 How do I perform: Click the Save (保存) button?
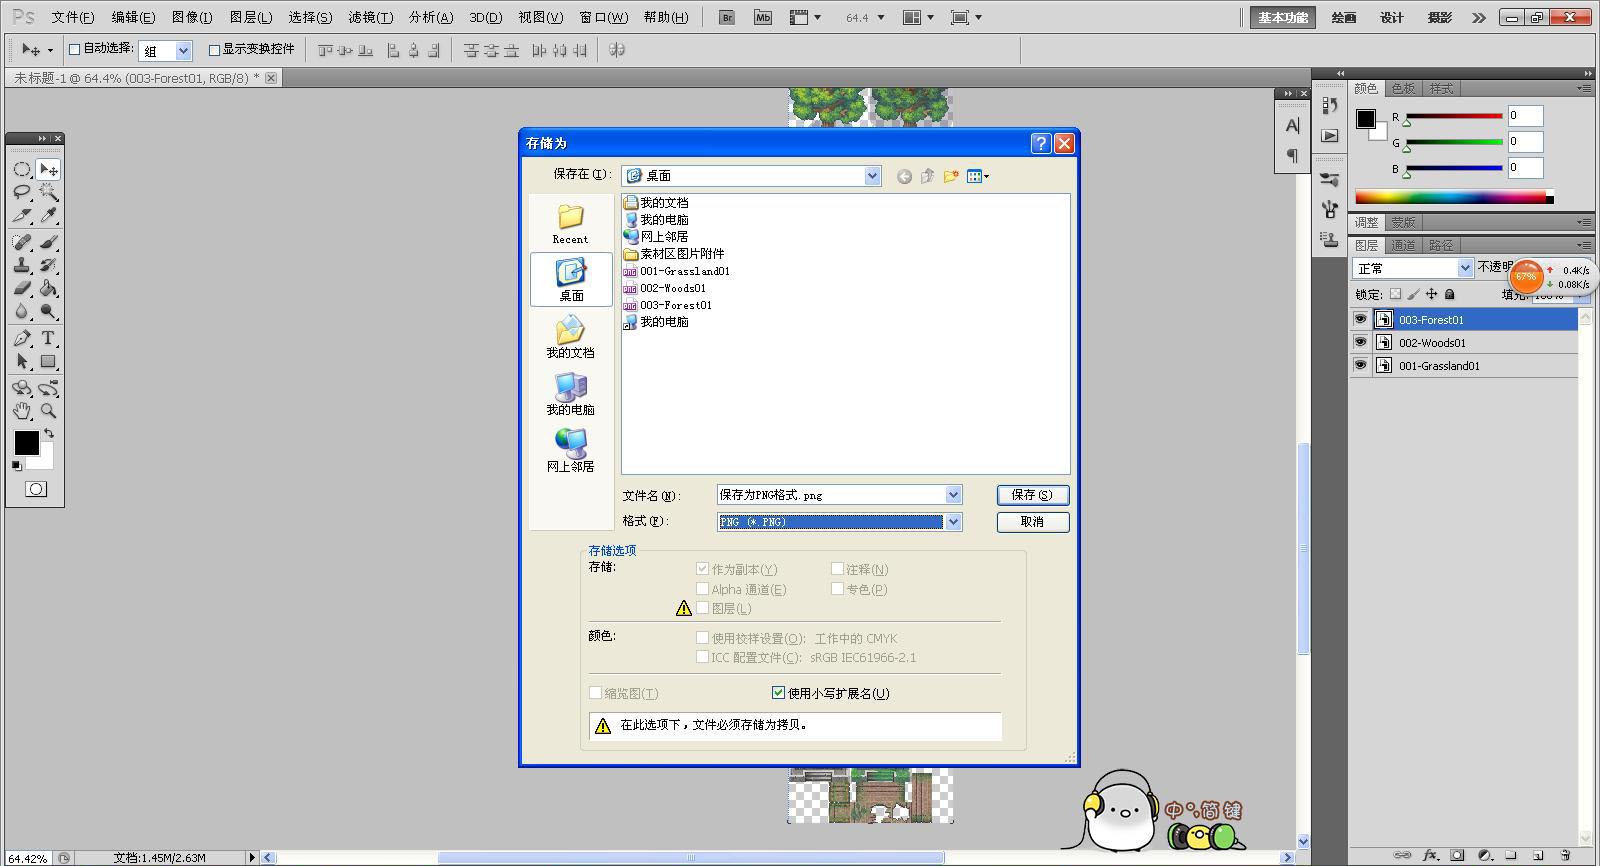1033,495
